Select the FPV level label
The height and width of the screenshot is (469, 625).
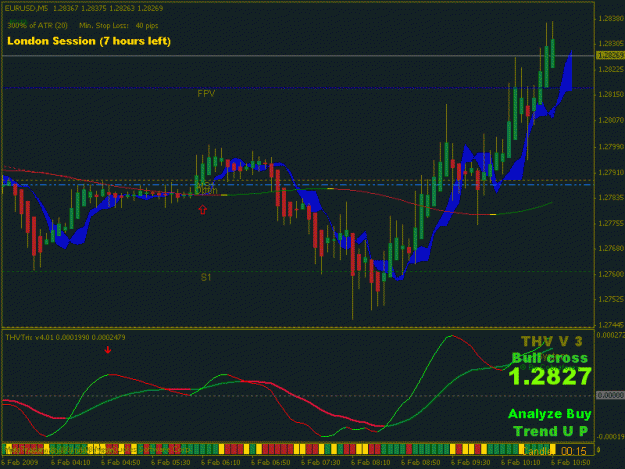[206, 94]
